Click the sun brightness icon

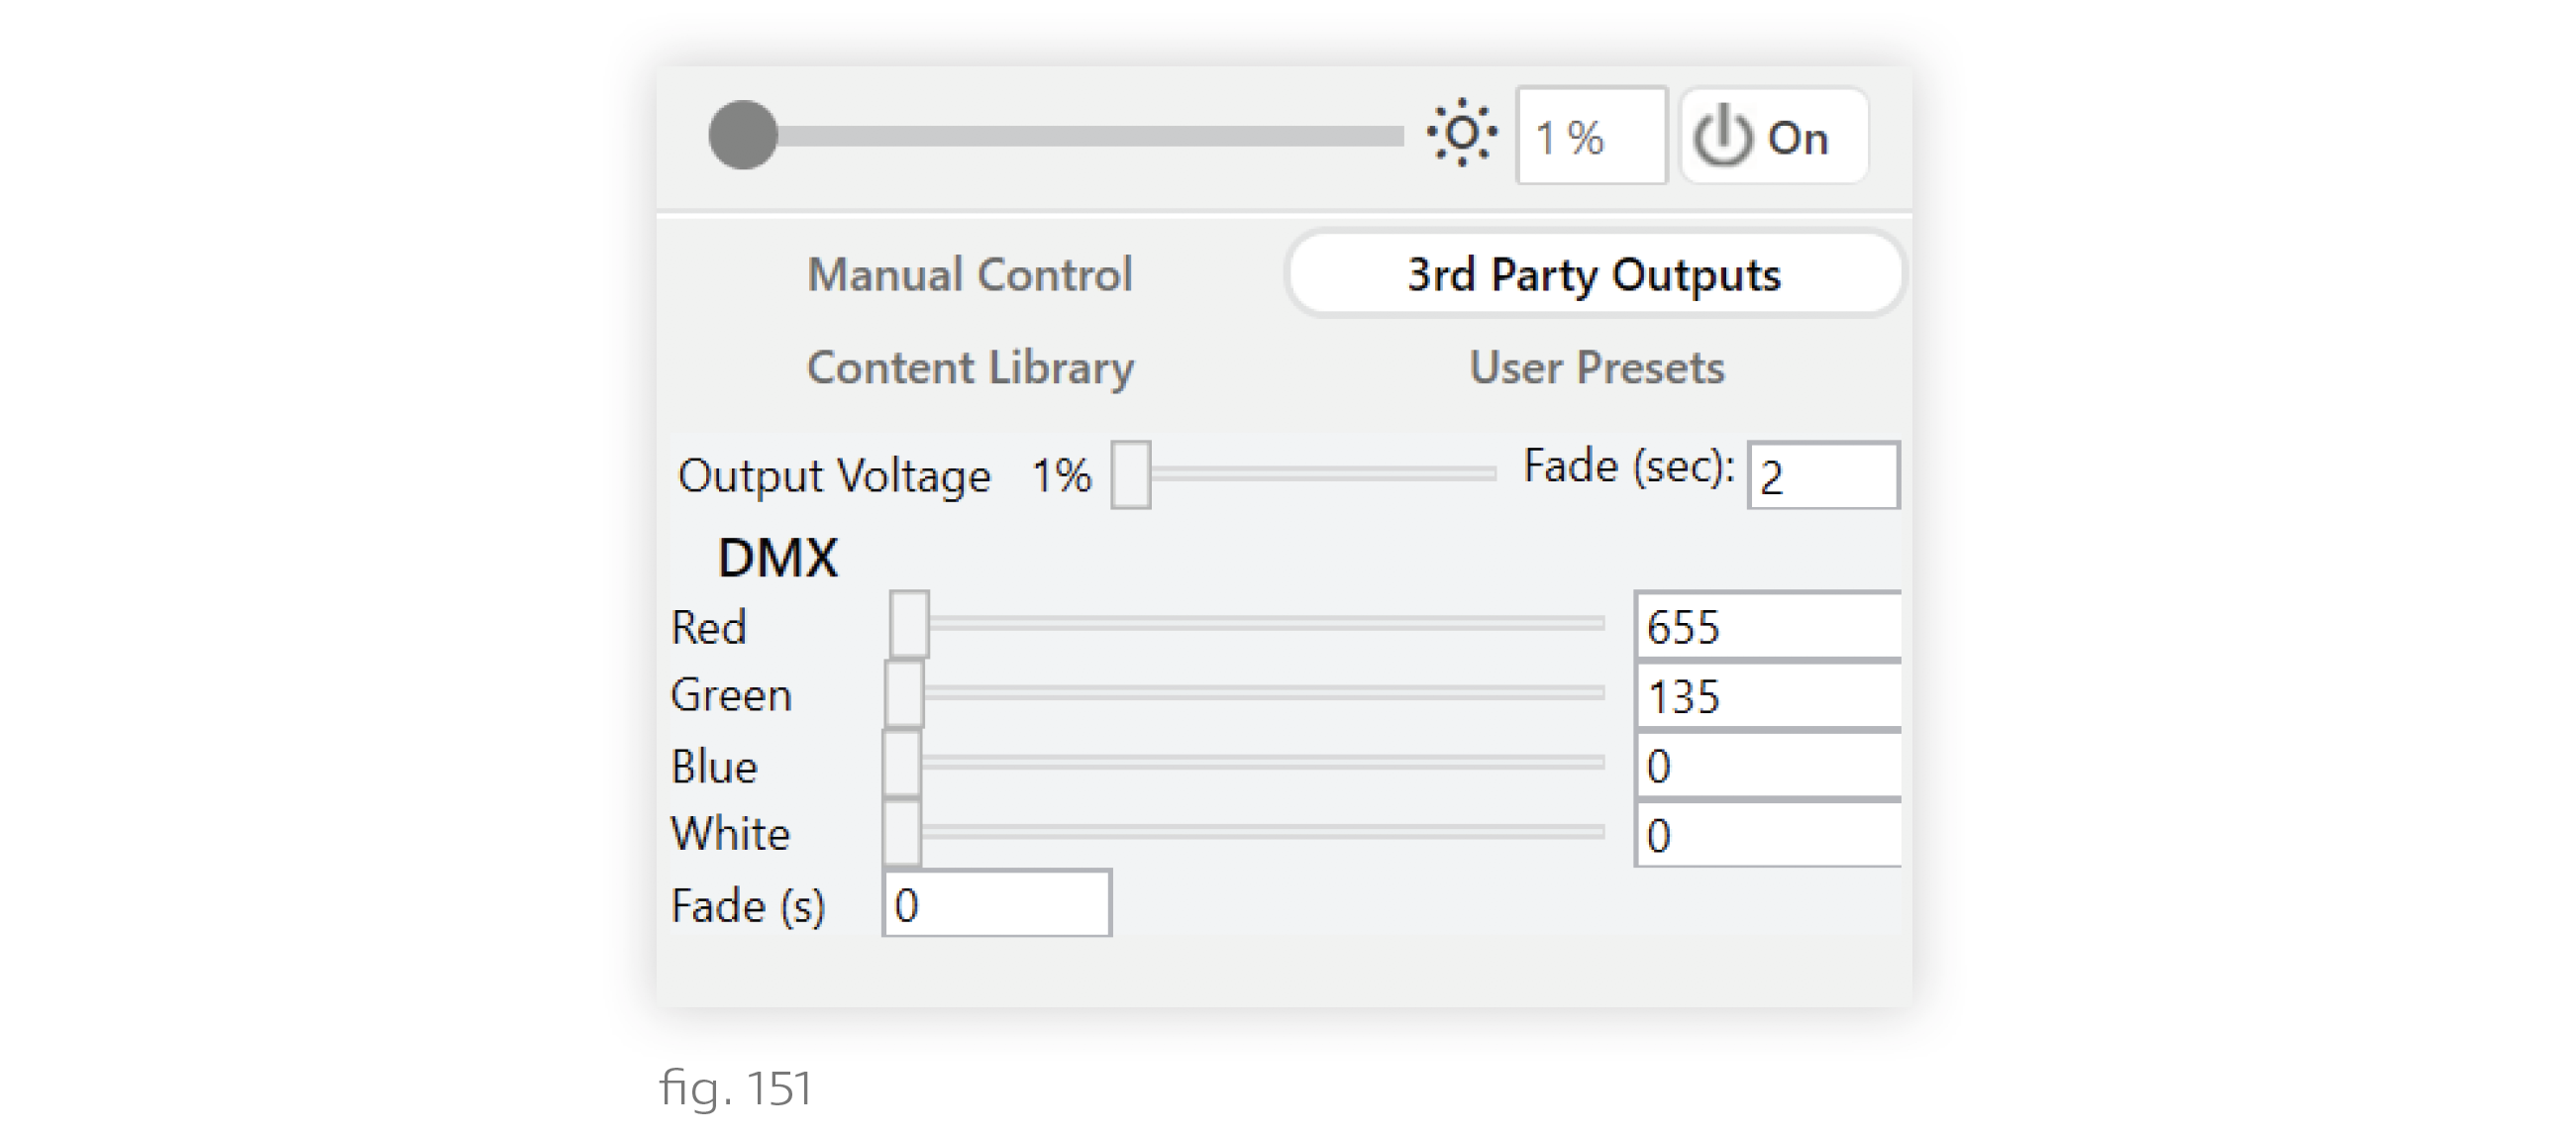click(x=1461, y=133)
